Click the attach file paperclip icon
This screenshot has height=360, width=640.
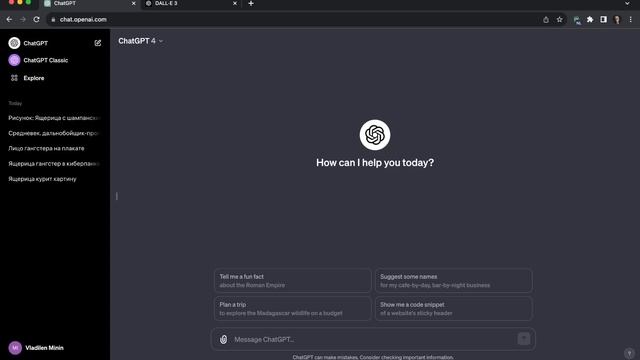point(224,339)
